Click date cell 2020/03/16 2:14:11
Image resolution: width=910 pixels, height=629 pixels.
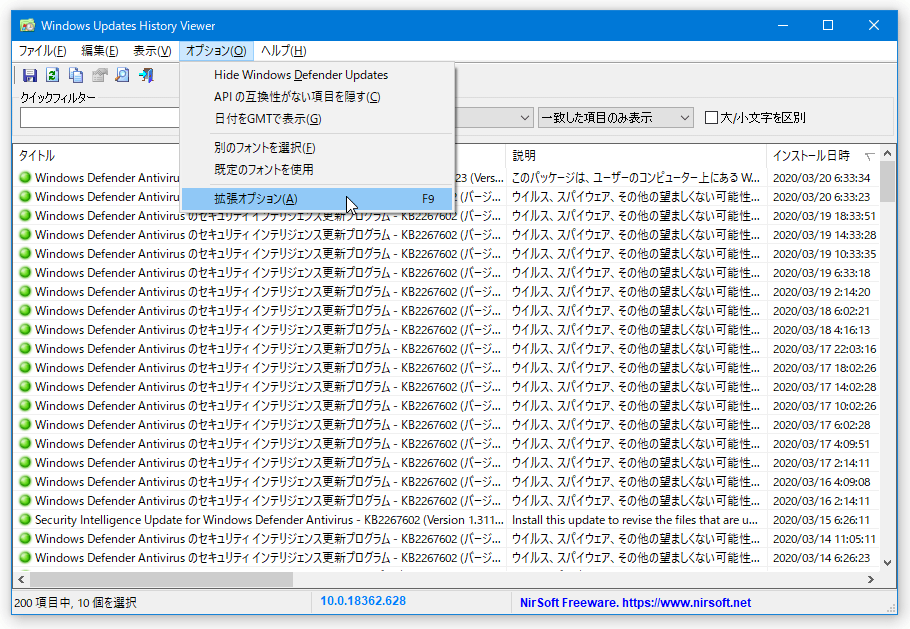click(821, 501)
